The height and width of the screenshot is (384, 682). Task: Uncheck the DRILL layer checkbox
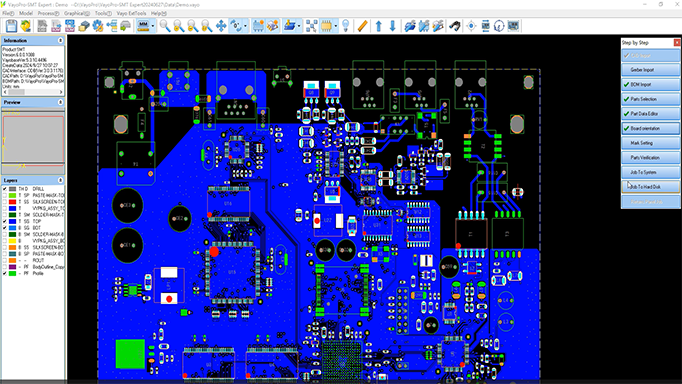pyautogui.click(x=5, y=189)
